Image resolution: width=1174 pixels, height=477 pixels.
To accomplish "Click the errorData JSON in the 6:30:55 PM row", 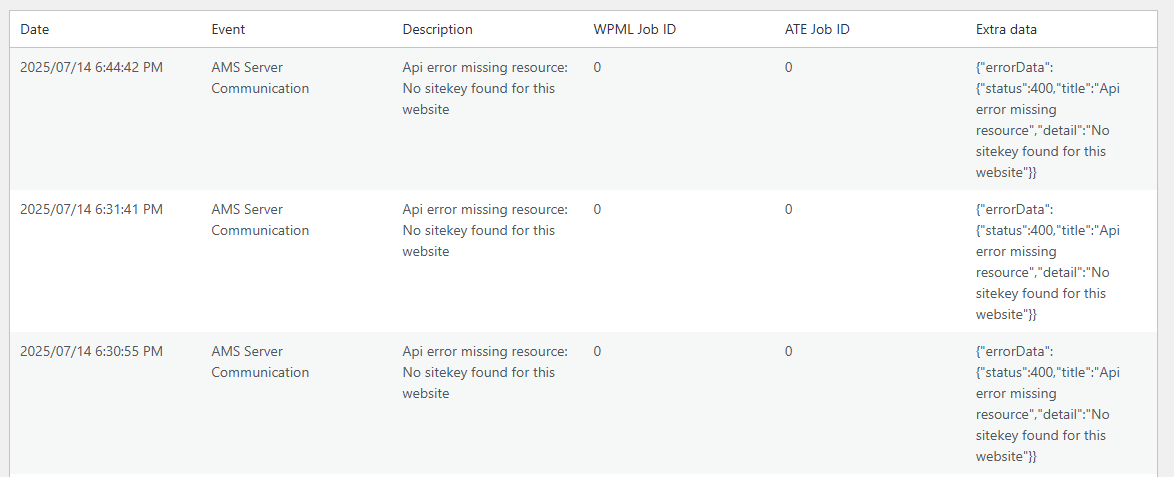I will click(1046, 404).
